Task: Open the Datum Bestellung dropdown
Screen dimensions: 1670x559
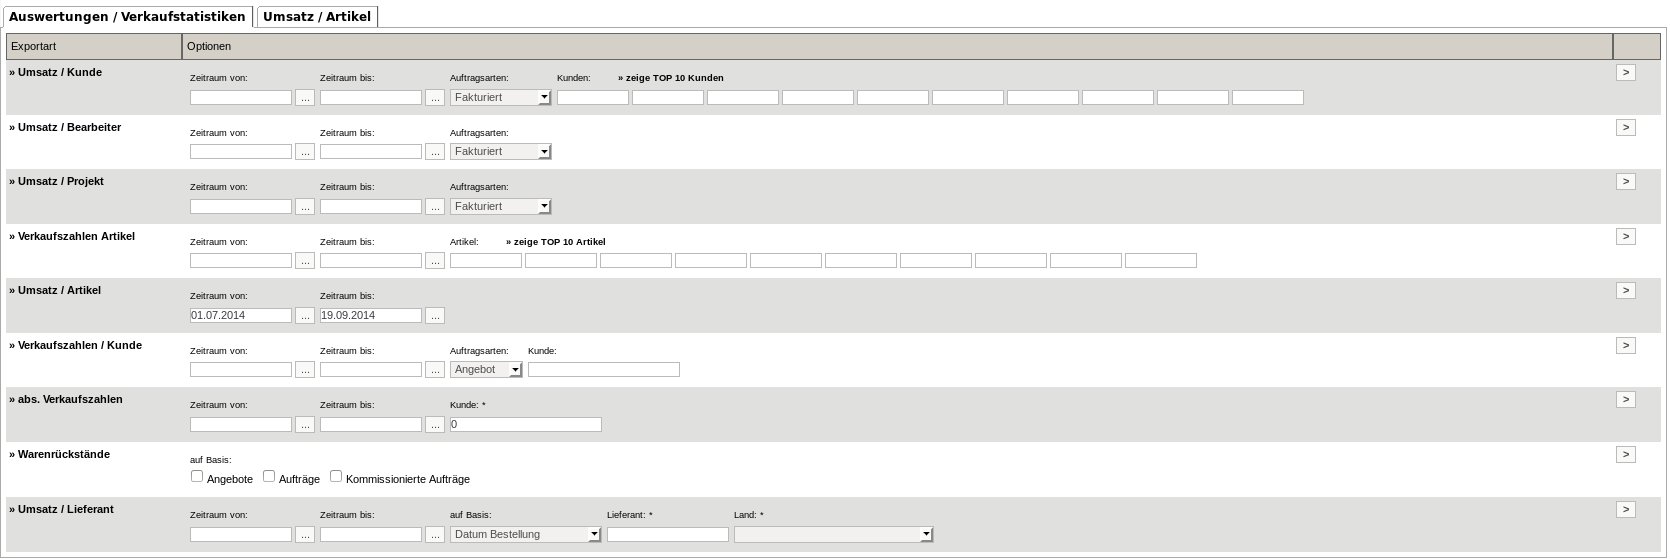Action: point(525,534)
